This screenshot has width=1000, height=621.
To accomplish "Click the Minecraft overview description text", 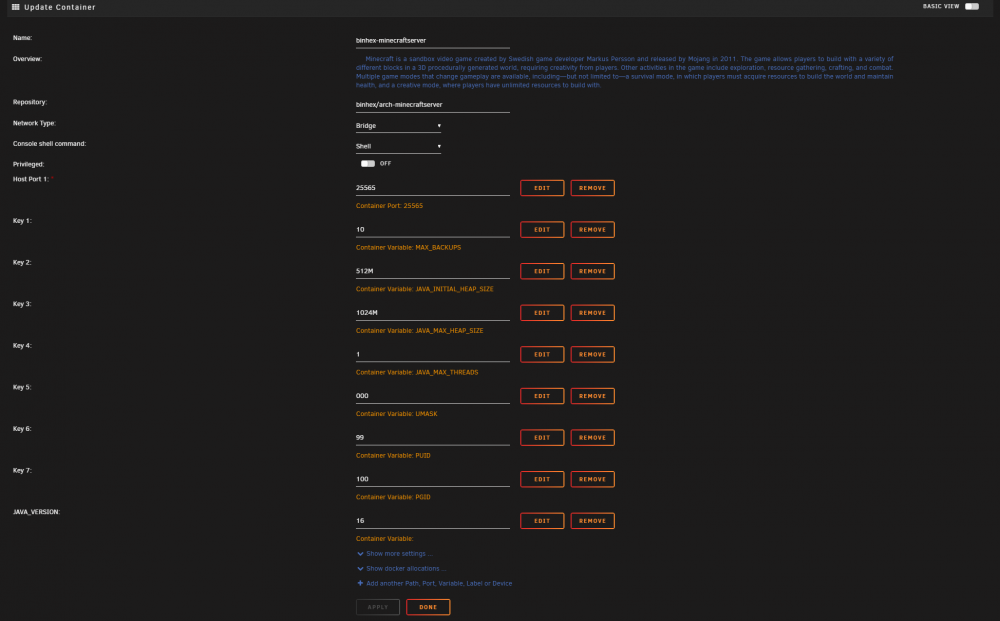I will coord(624,71).
